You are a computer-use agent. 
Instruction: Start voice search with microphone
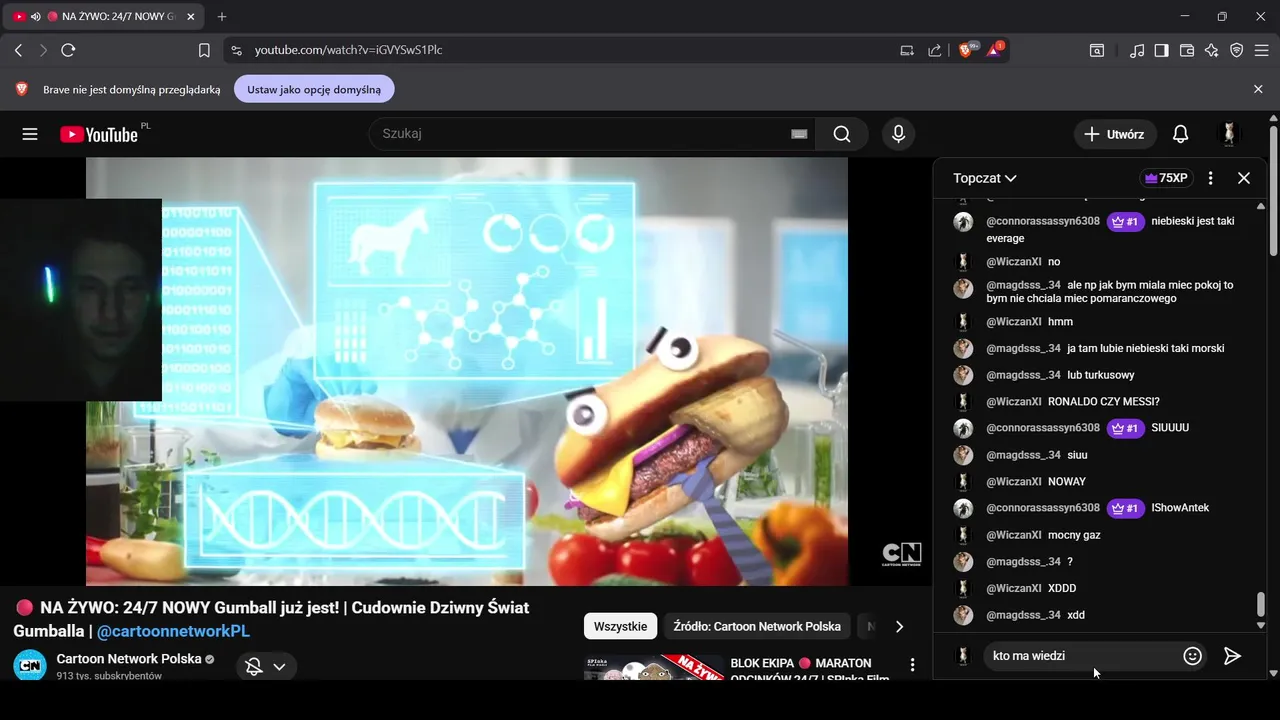(898, 134)
